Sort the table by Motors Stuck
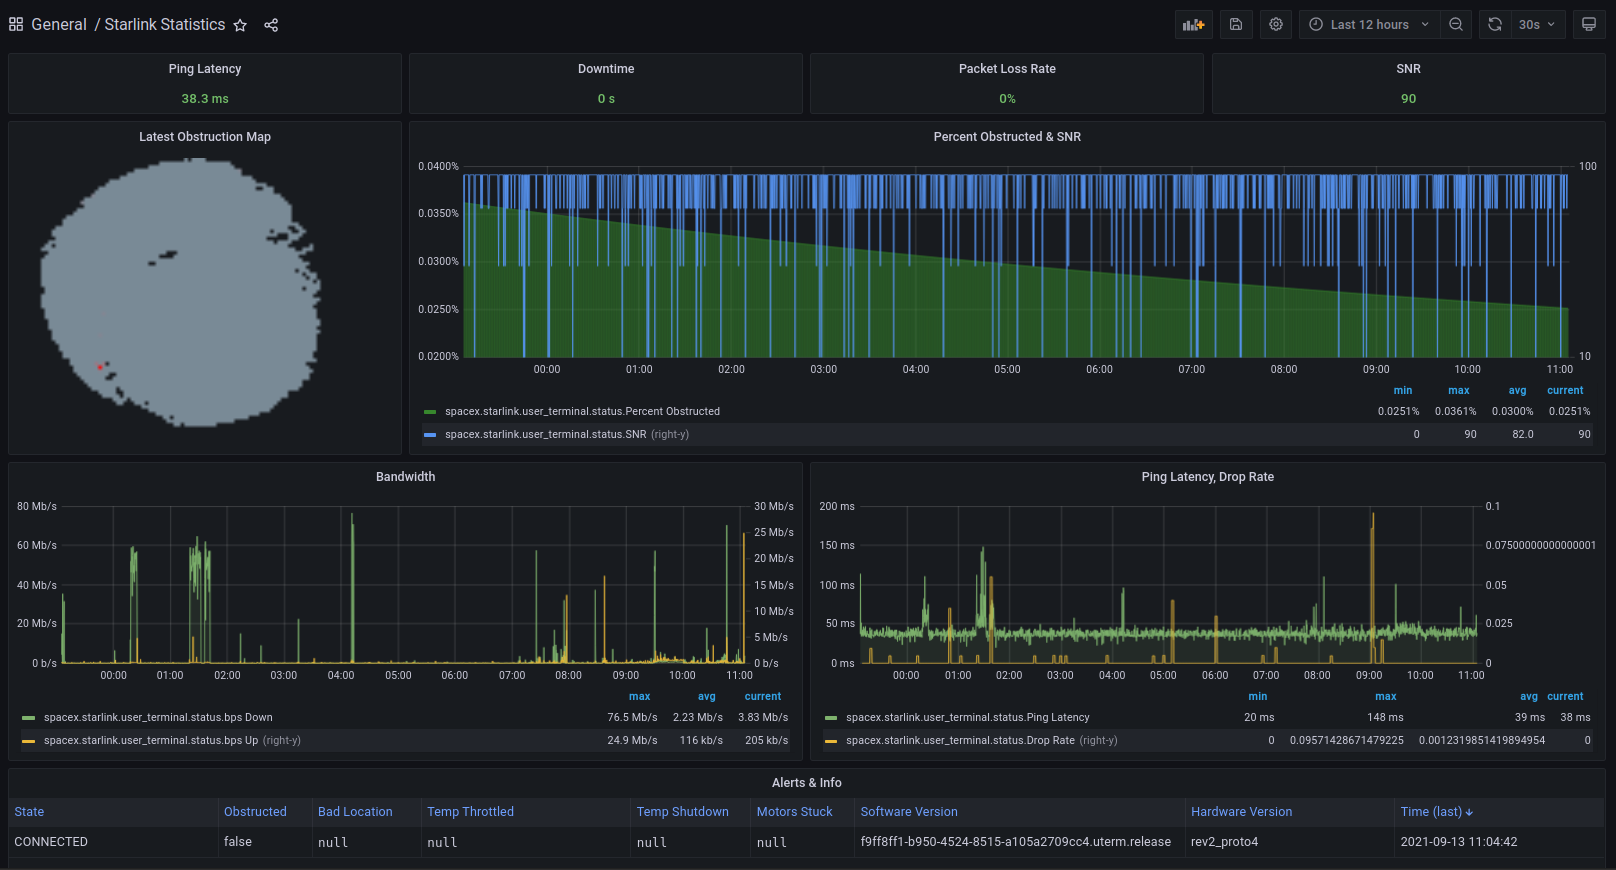This screenshot has height=870, width=1616. tap(794, 812)
